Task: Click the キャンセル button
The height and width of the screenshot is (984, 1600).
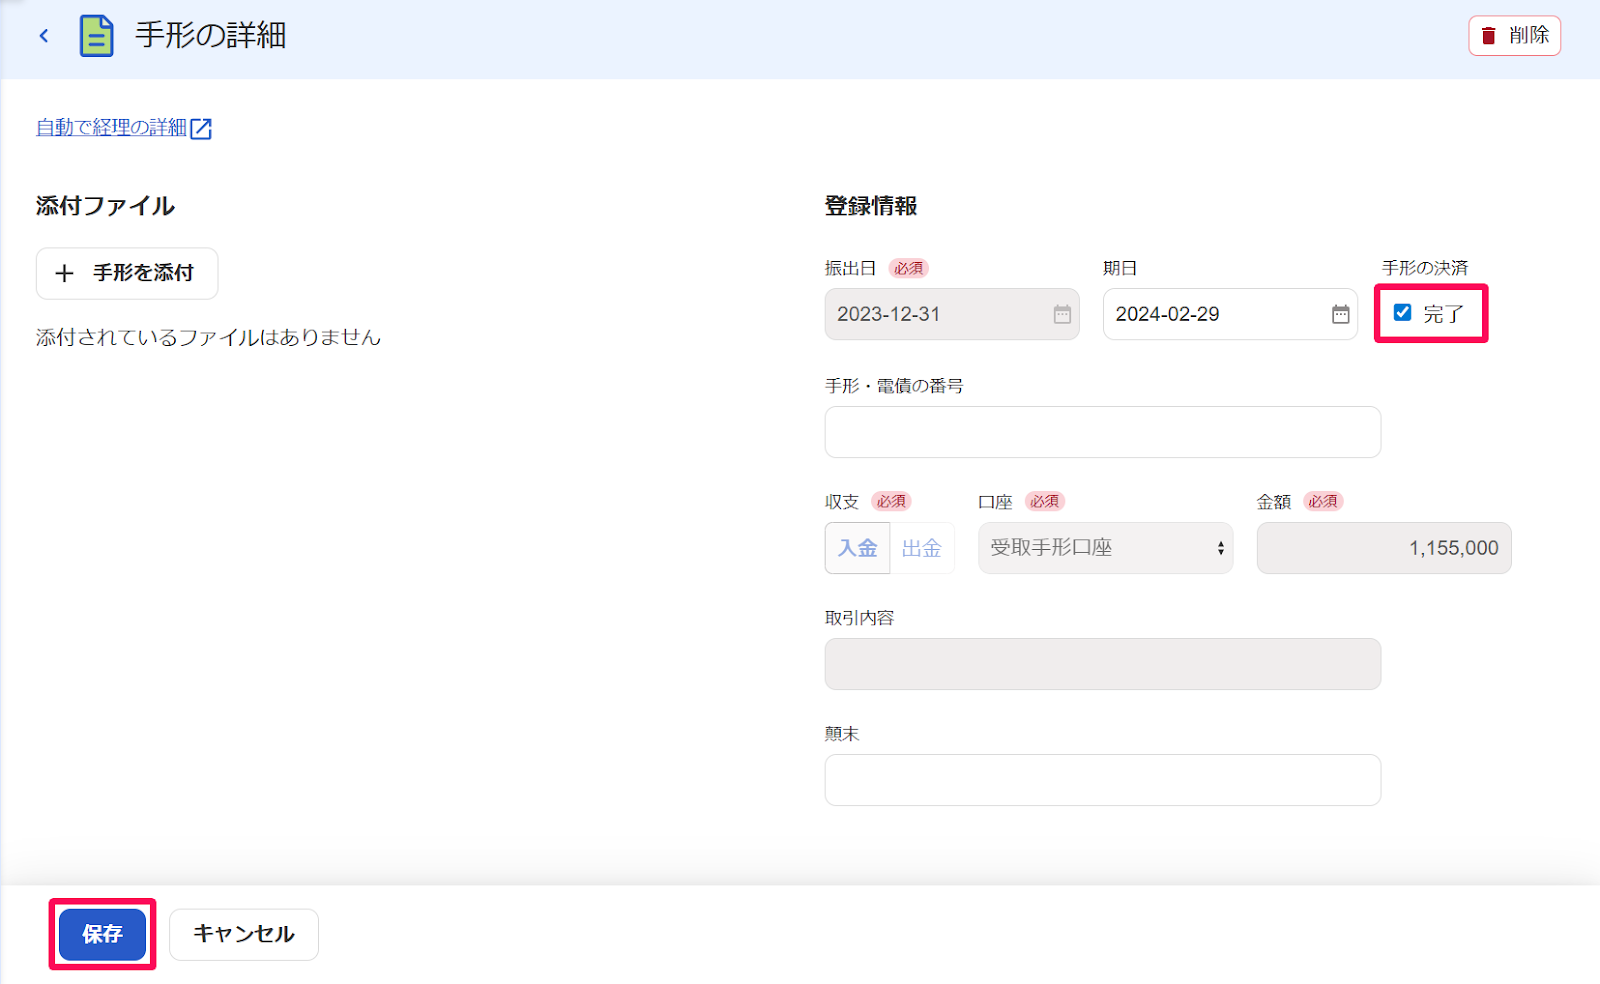Action: pos(244,934)
